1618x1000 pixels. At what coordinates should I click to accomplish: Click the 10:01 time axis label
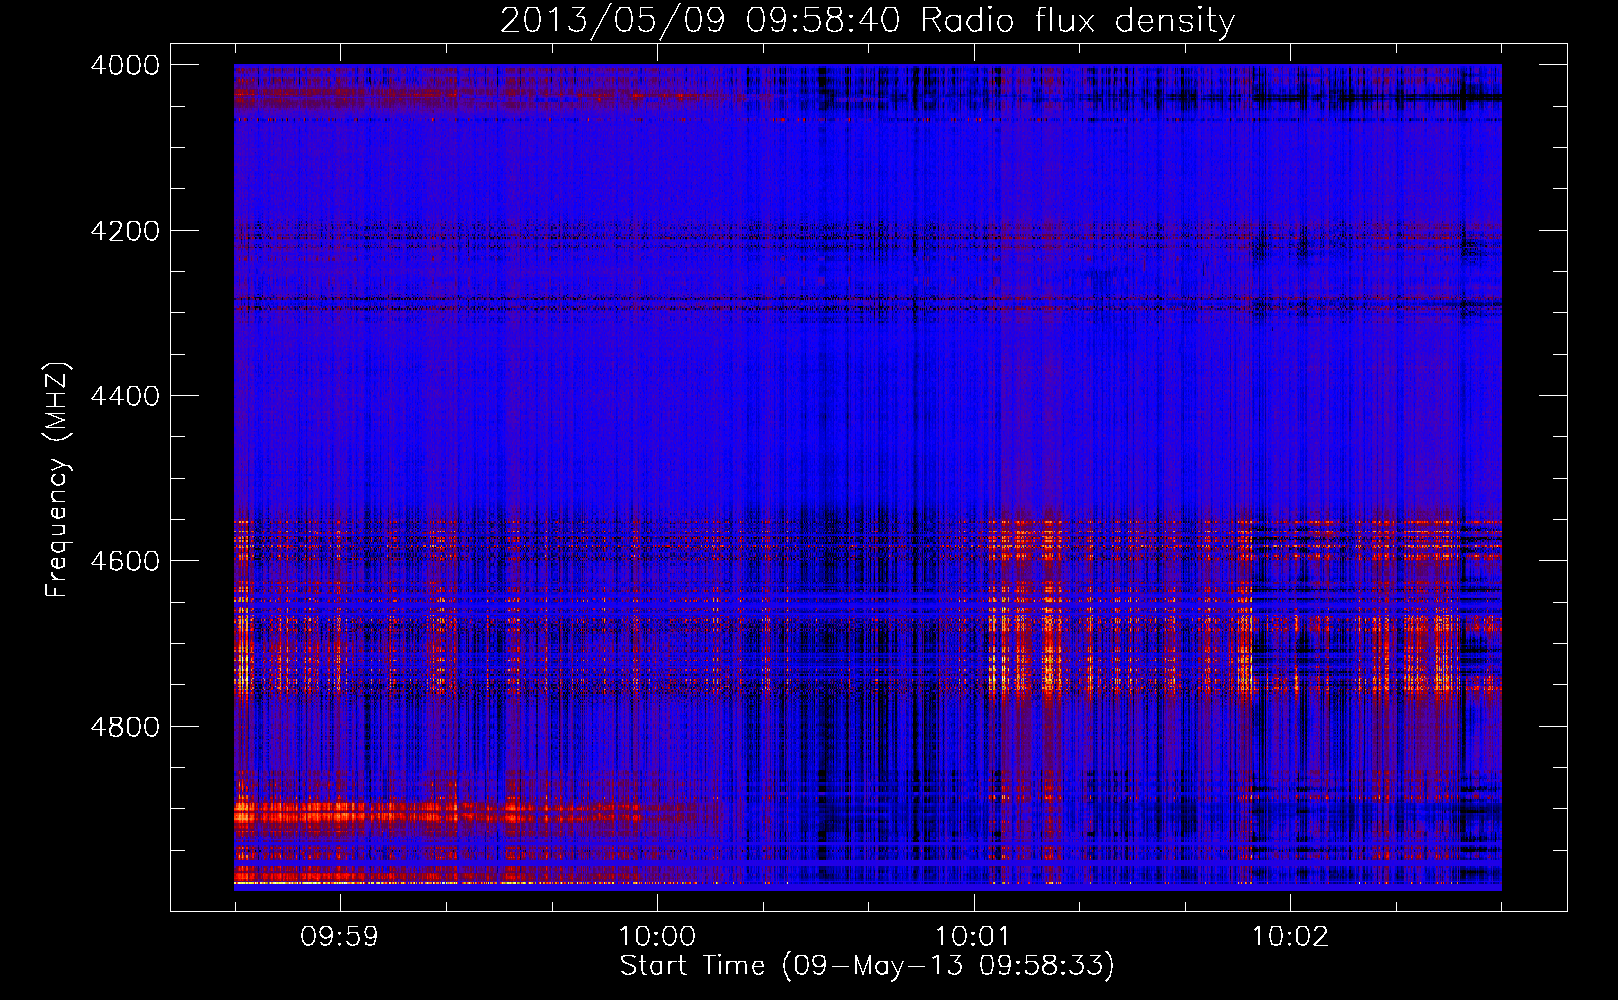[x=973, y=937]
